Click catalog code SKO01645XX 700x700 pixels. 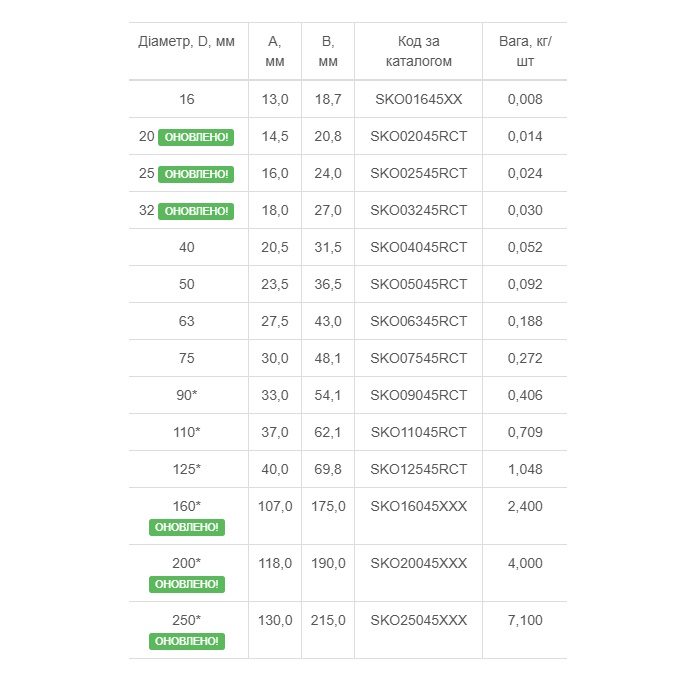pyautogui.click(x=419, y=99)
